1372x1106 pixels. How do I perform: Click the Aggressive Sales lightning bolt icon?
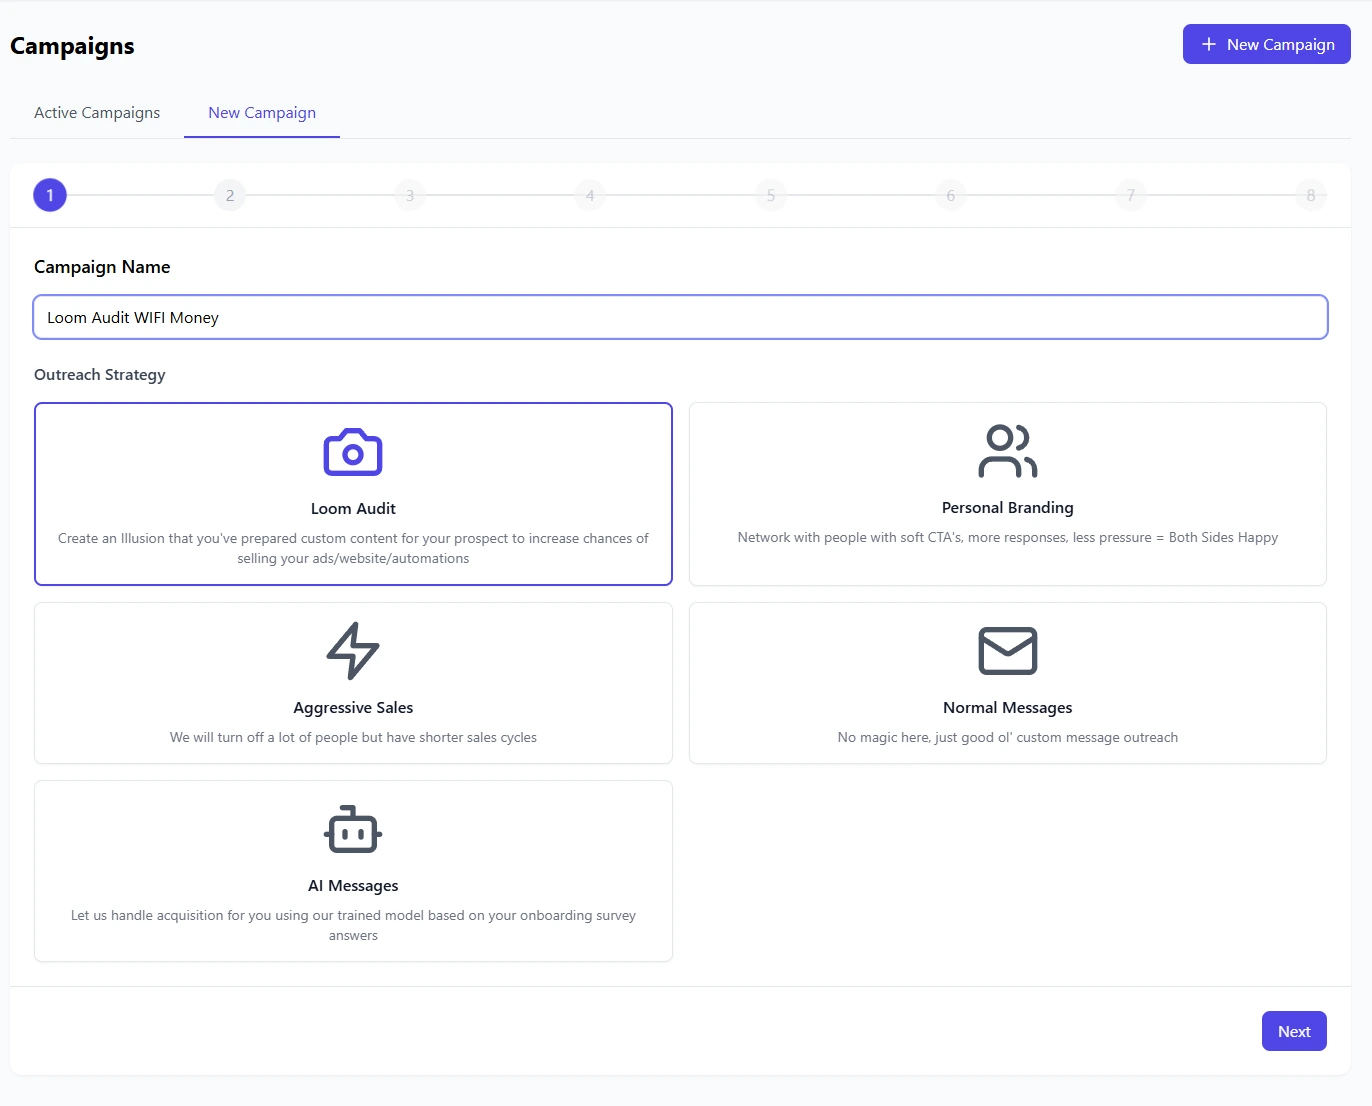[x=353, y=651]
